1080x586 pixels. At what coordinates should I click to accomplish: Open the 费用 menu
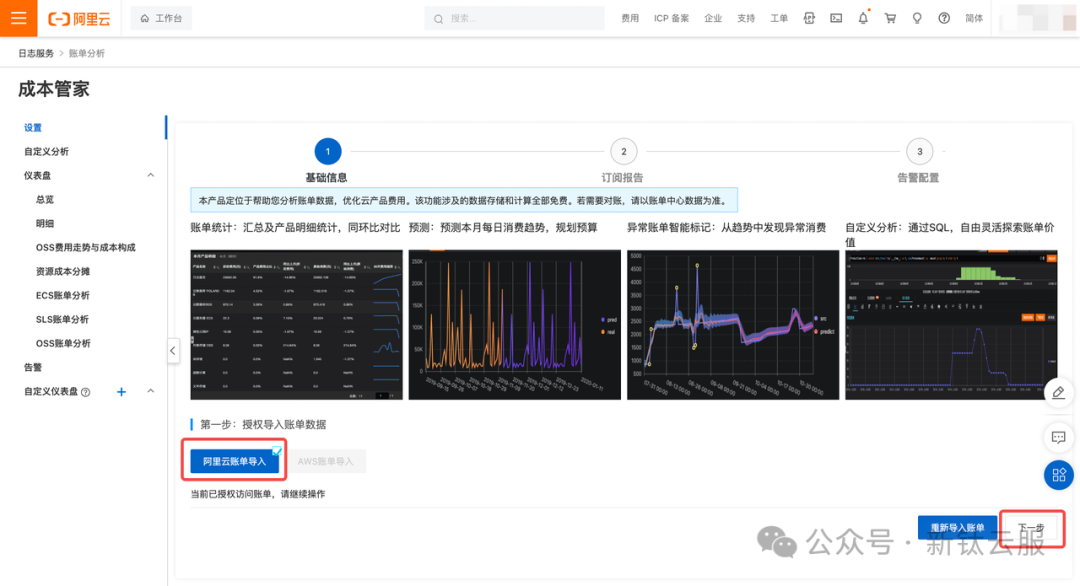tap(630, 19)
